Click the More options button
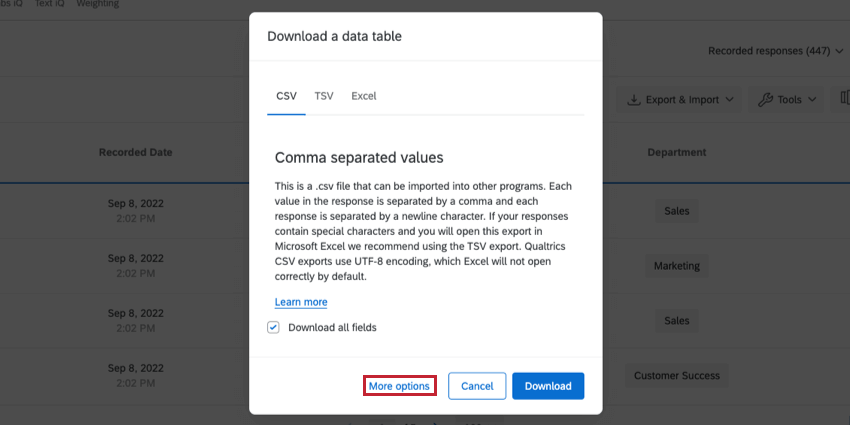 (x=399, y=386)
